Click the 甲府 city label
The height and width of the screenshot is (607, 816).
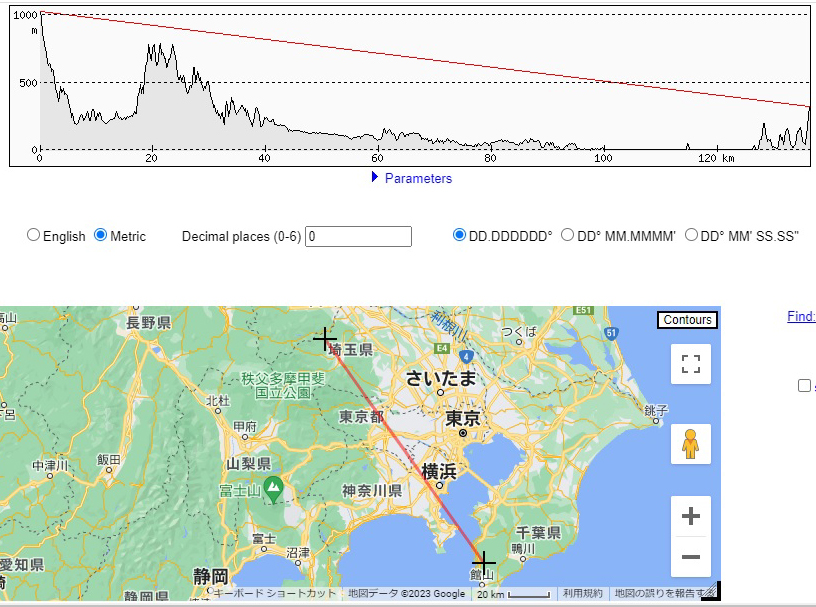245,427
